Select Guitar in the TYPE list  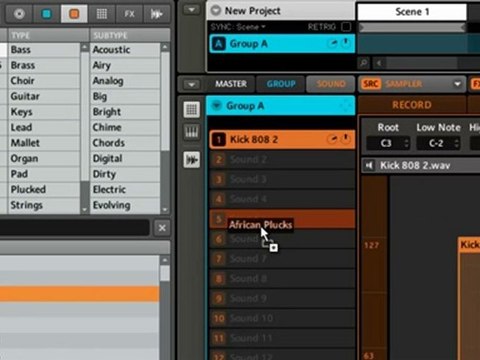tap(44, 96)
